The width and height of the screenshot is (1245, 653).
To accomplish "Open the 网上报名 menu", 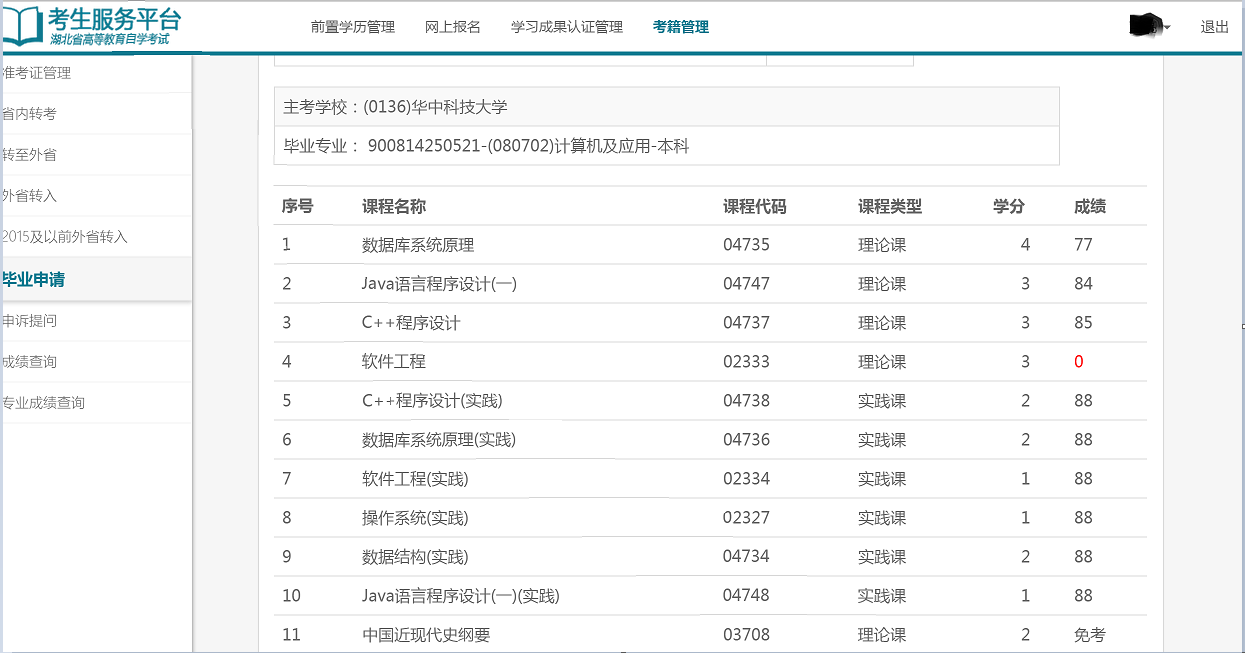I will coord(452,27).
